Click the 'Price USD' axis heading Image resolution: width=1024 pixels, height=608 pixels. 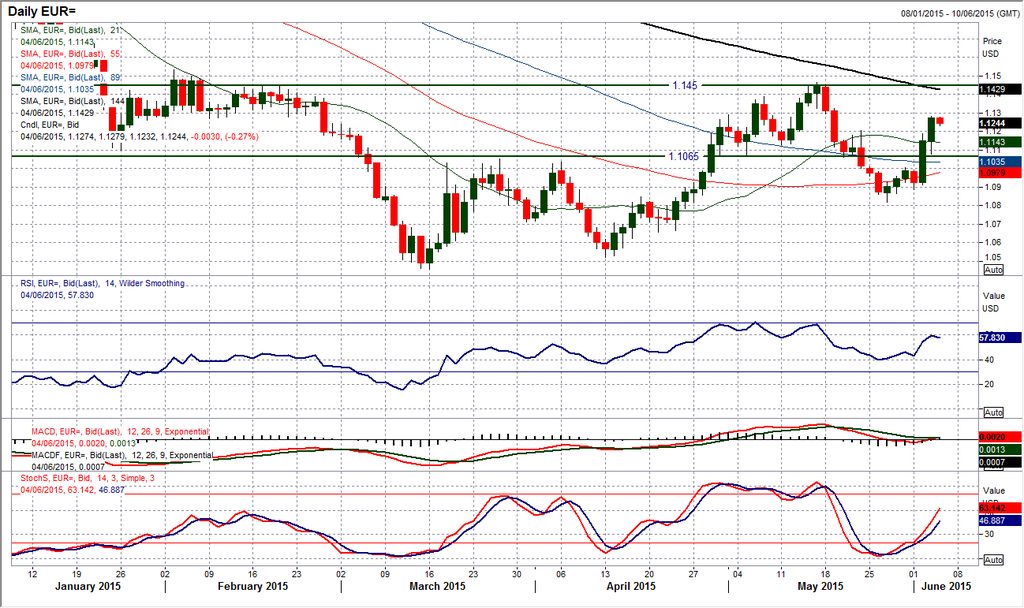992,47
